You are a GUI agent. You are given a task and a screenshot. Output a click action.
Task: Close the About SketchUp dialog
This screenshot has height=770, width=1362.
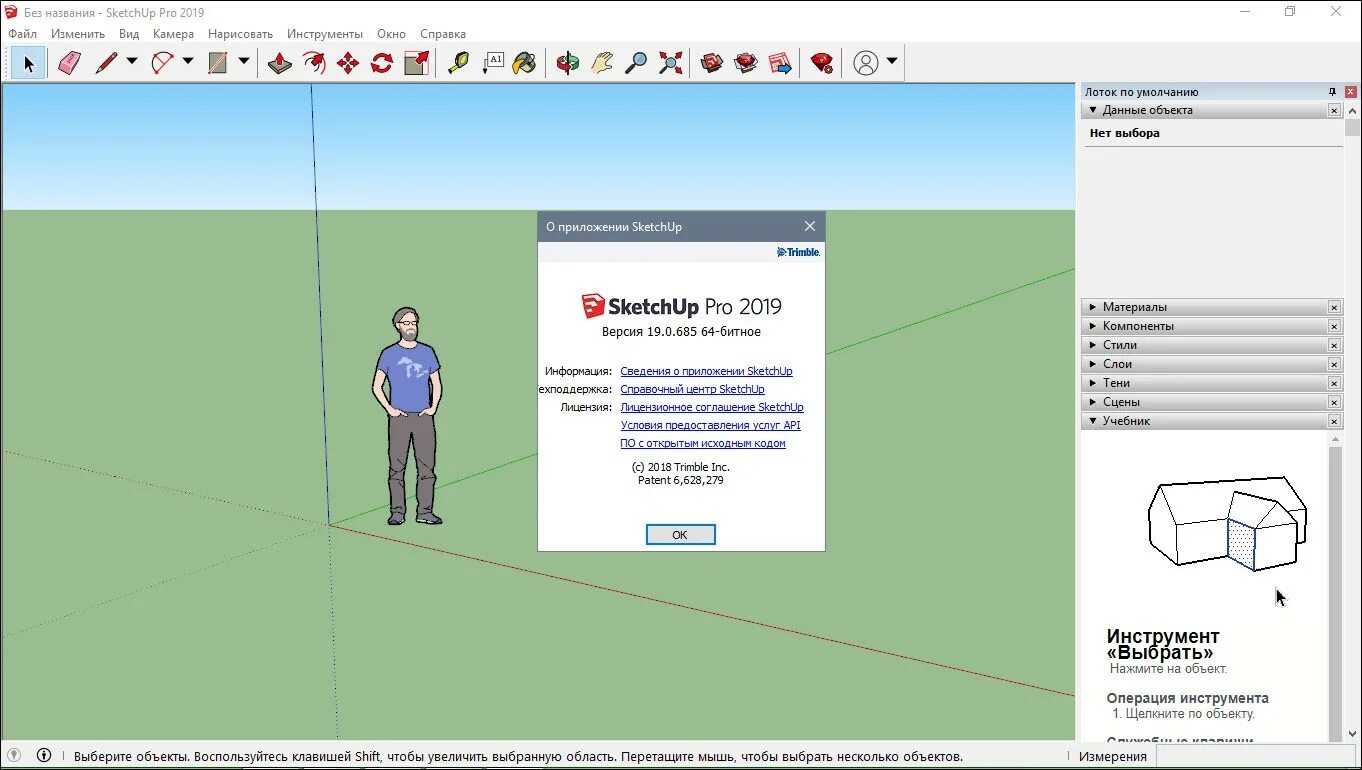(x=810, y=227)
